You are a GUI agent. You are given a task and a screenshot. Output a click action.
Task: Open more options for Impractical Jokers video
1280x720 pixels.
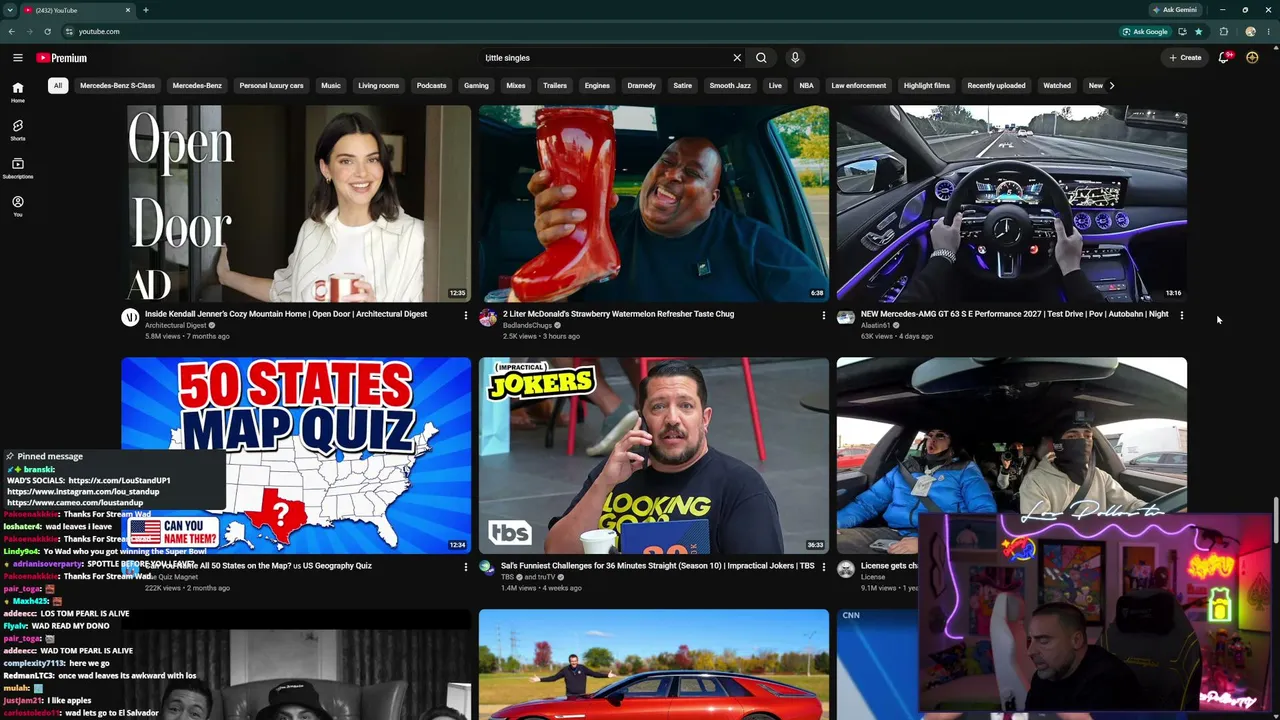pyautogui.click(x=823, y=567)
